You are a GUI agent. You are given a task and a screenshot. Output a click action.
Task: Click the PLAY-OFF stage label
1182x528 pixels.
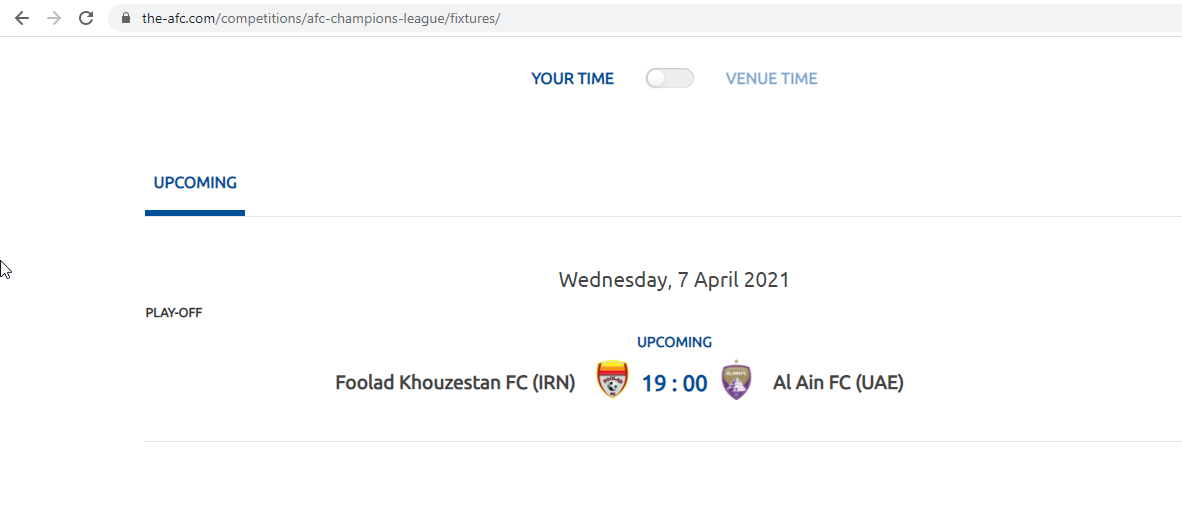coord(173,312)
